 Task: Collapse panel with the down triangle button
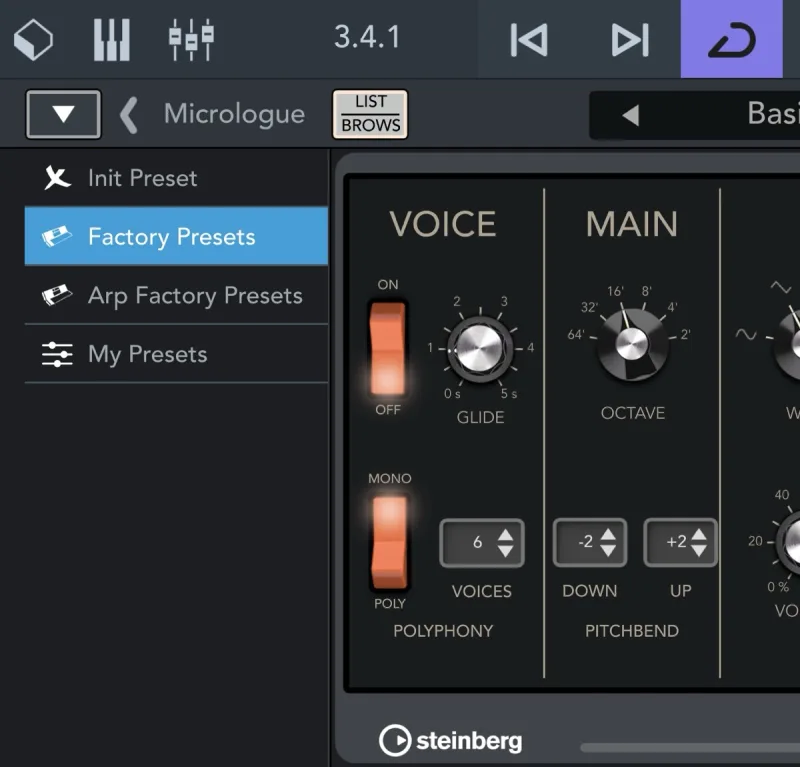click(63, 114)
